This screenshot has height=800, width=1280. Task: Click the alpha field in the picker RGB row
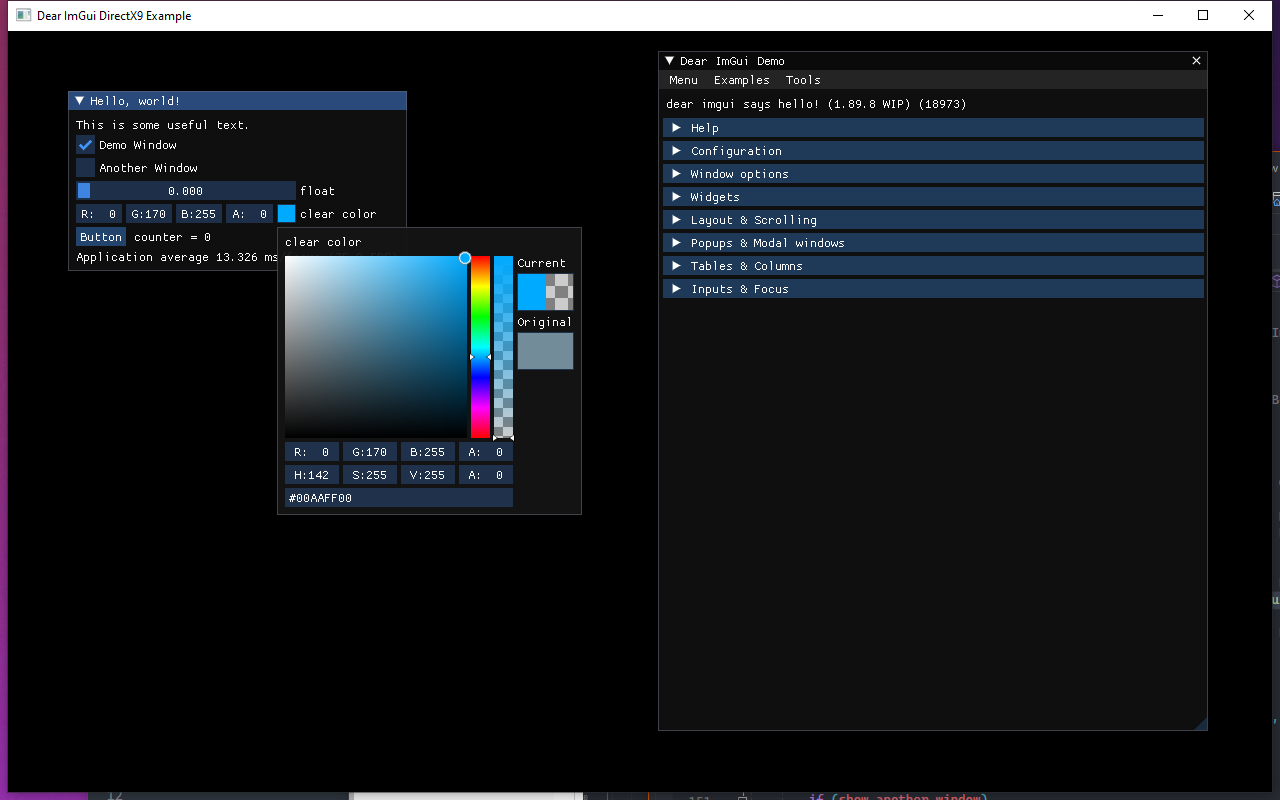(486, 452)
